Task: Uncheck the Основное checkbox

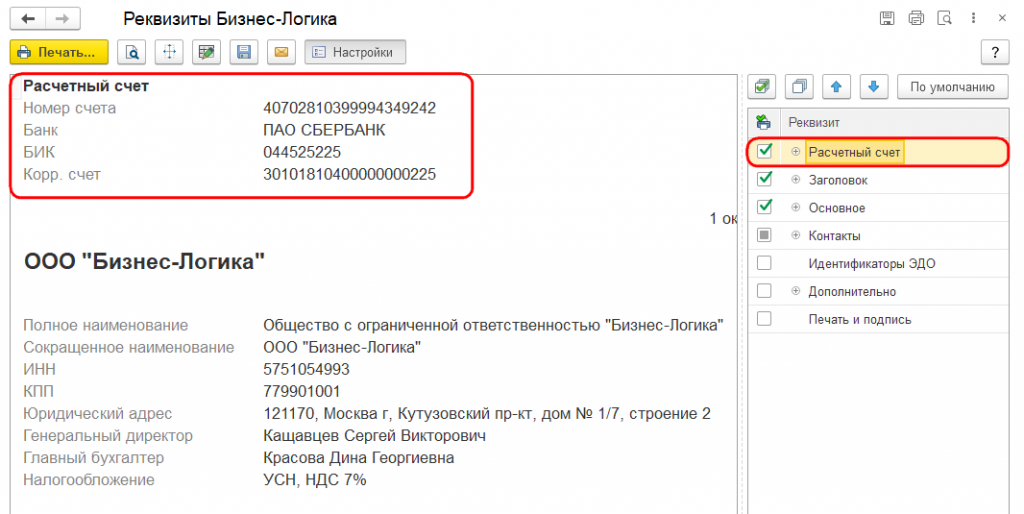Action: [764, 207]
